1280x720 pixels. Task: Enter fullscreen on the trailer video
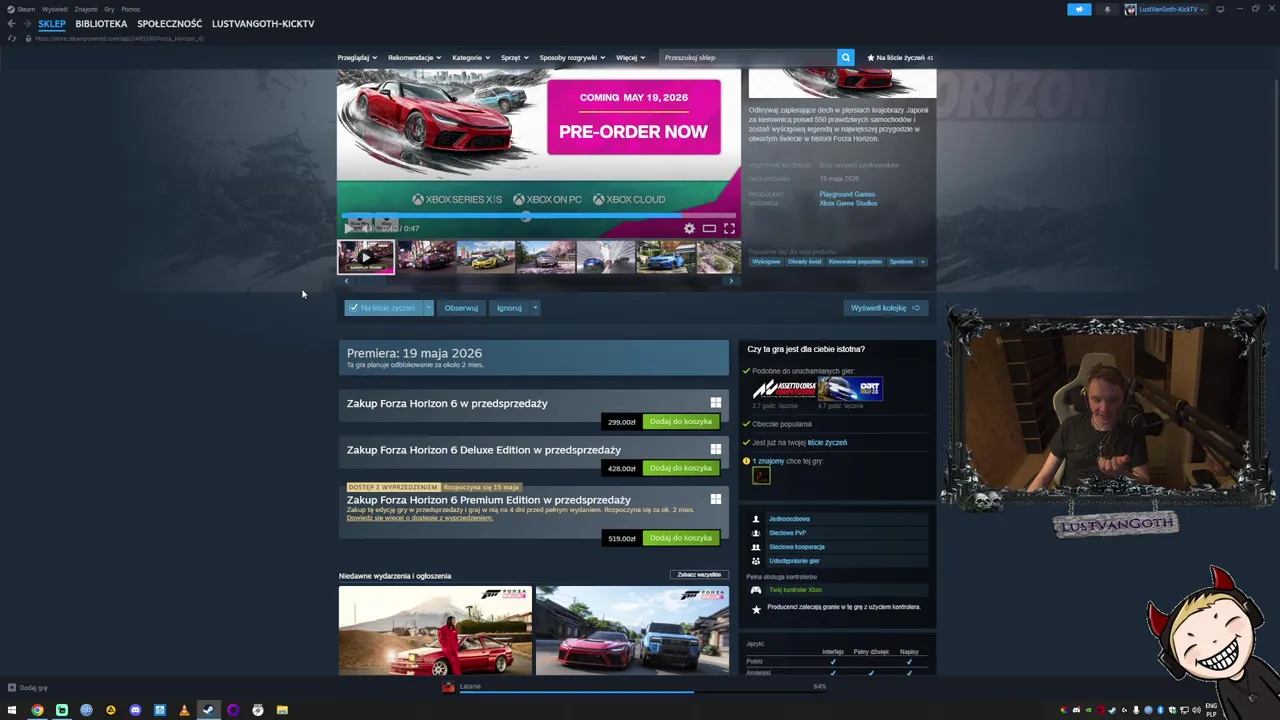coord(729,228)
